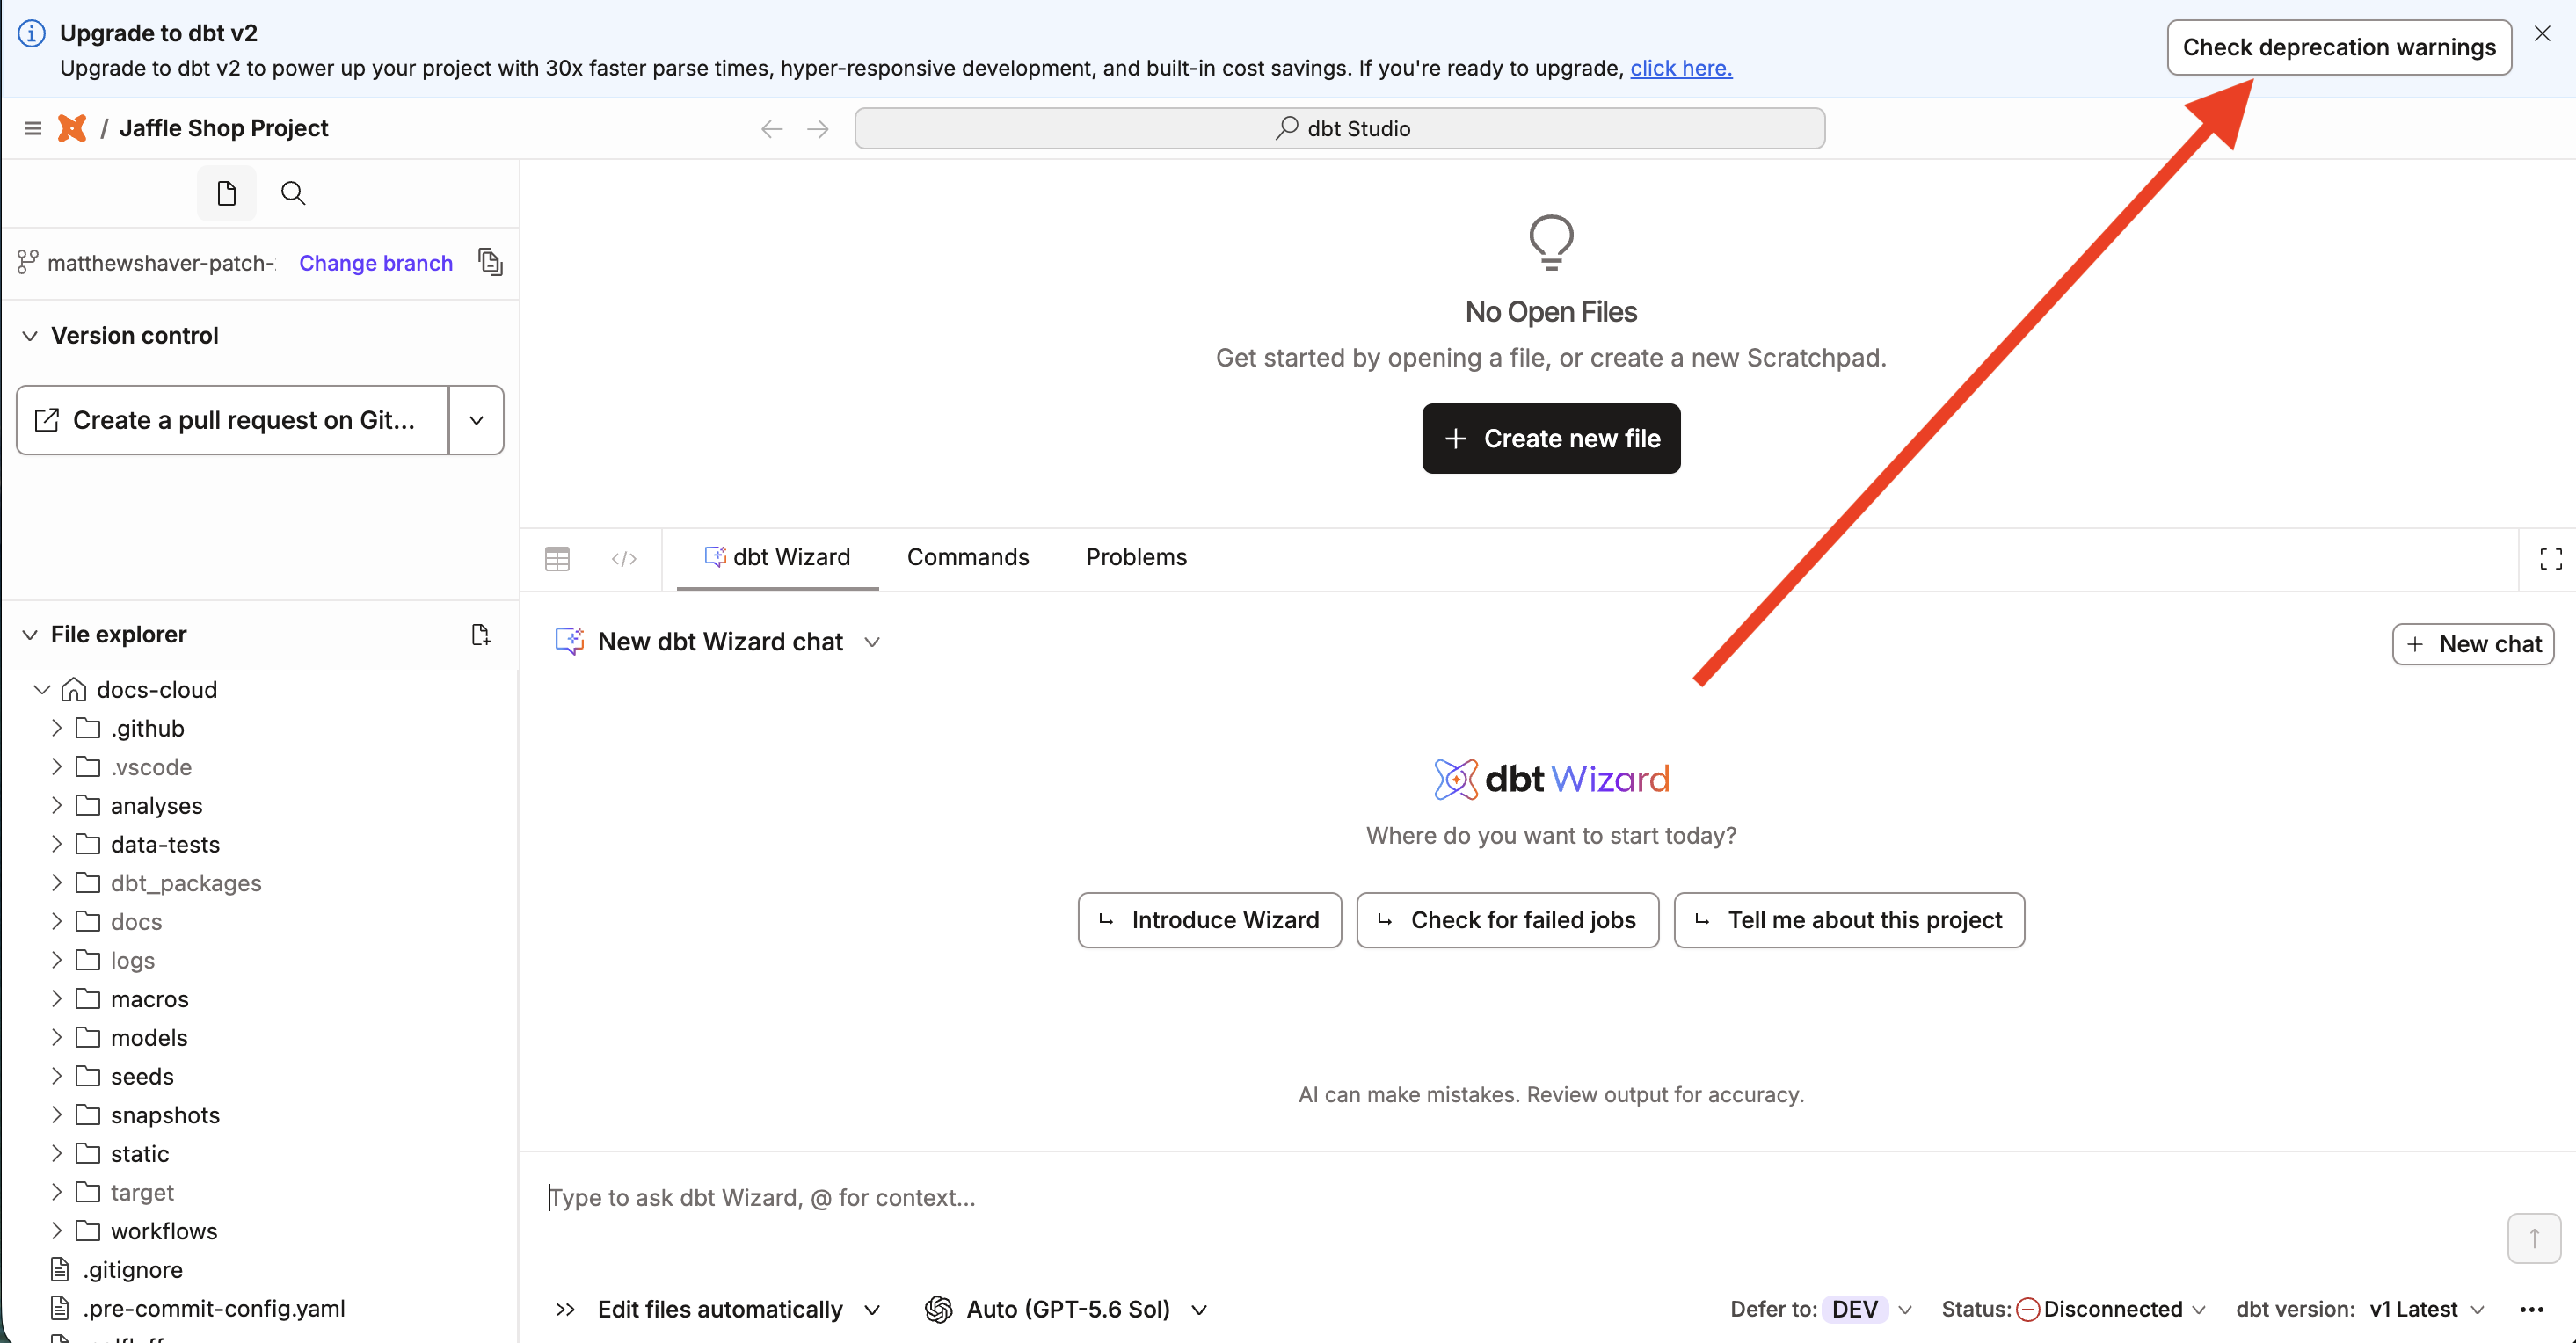The width and height of the screenshot is (2576, 1343).
Task: Click the dbt logo icon
Action: coord(72,128)
